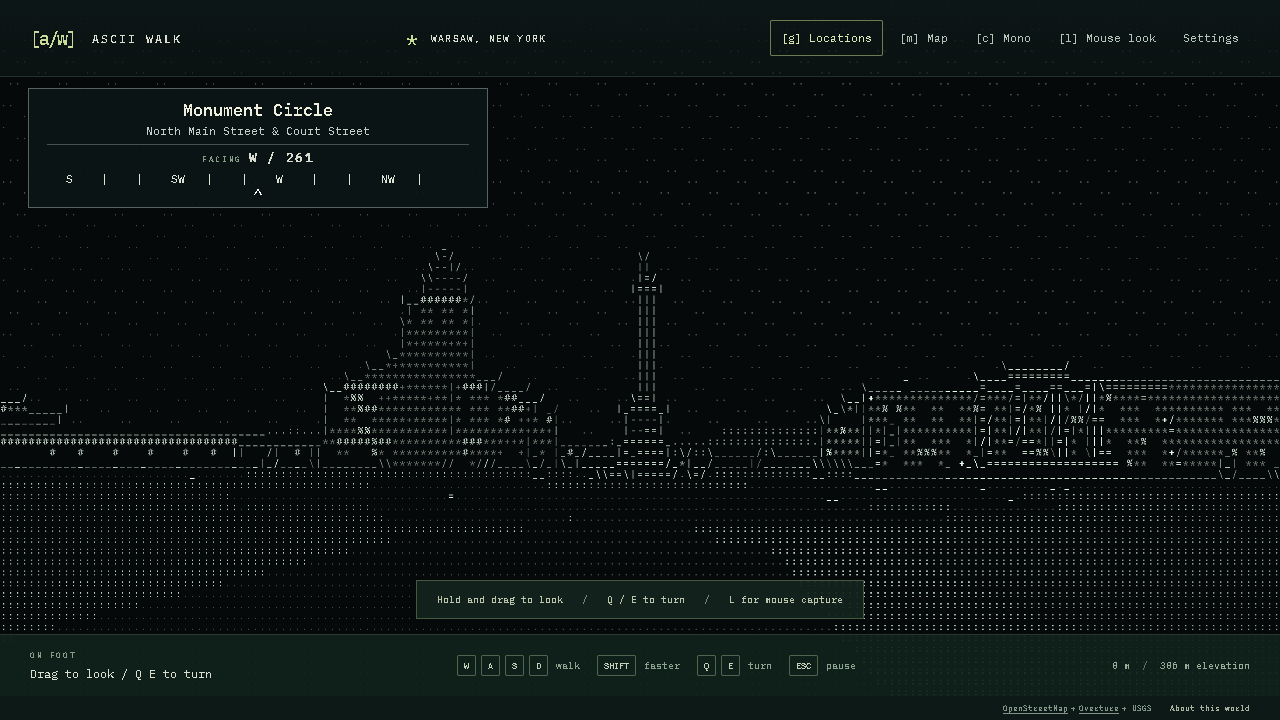The width and height of the screenshot is (1280, 720).
Task: Open the Settings menu
Action: [1210, 38]
